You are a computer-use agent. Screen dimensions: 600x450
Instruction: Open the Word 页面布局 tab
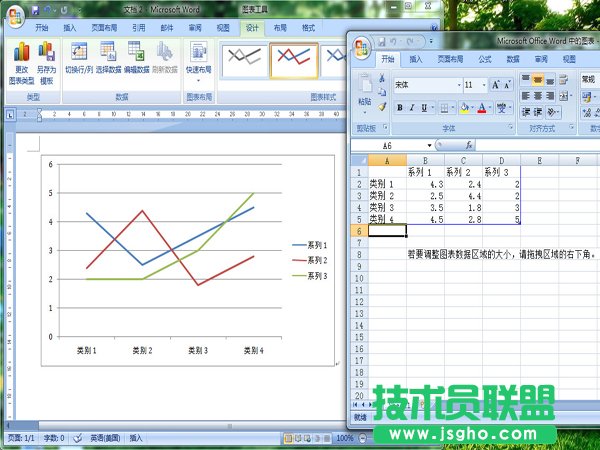point(104,28)
